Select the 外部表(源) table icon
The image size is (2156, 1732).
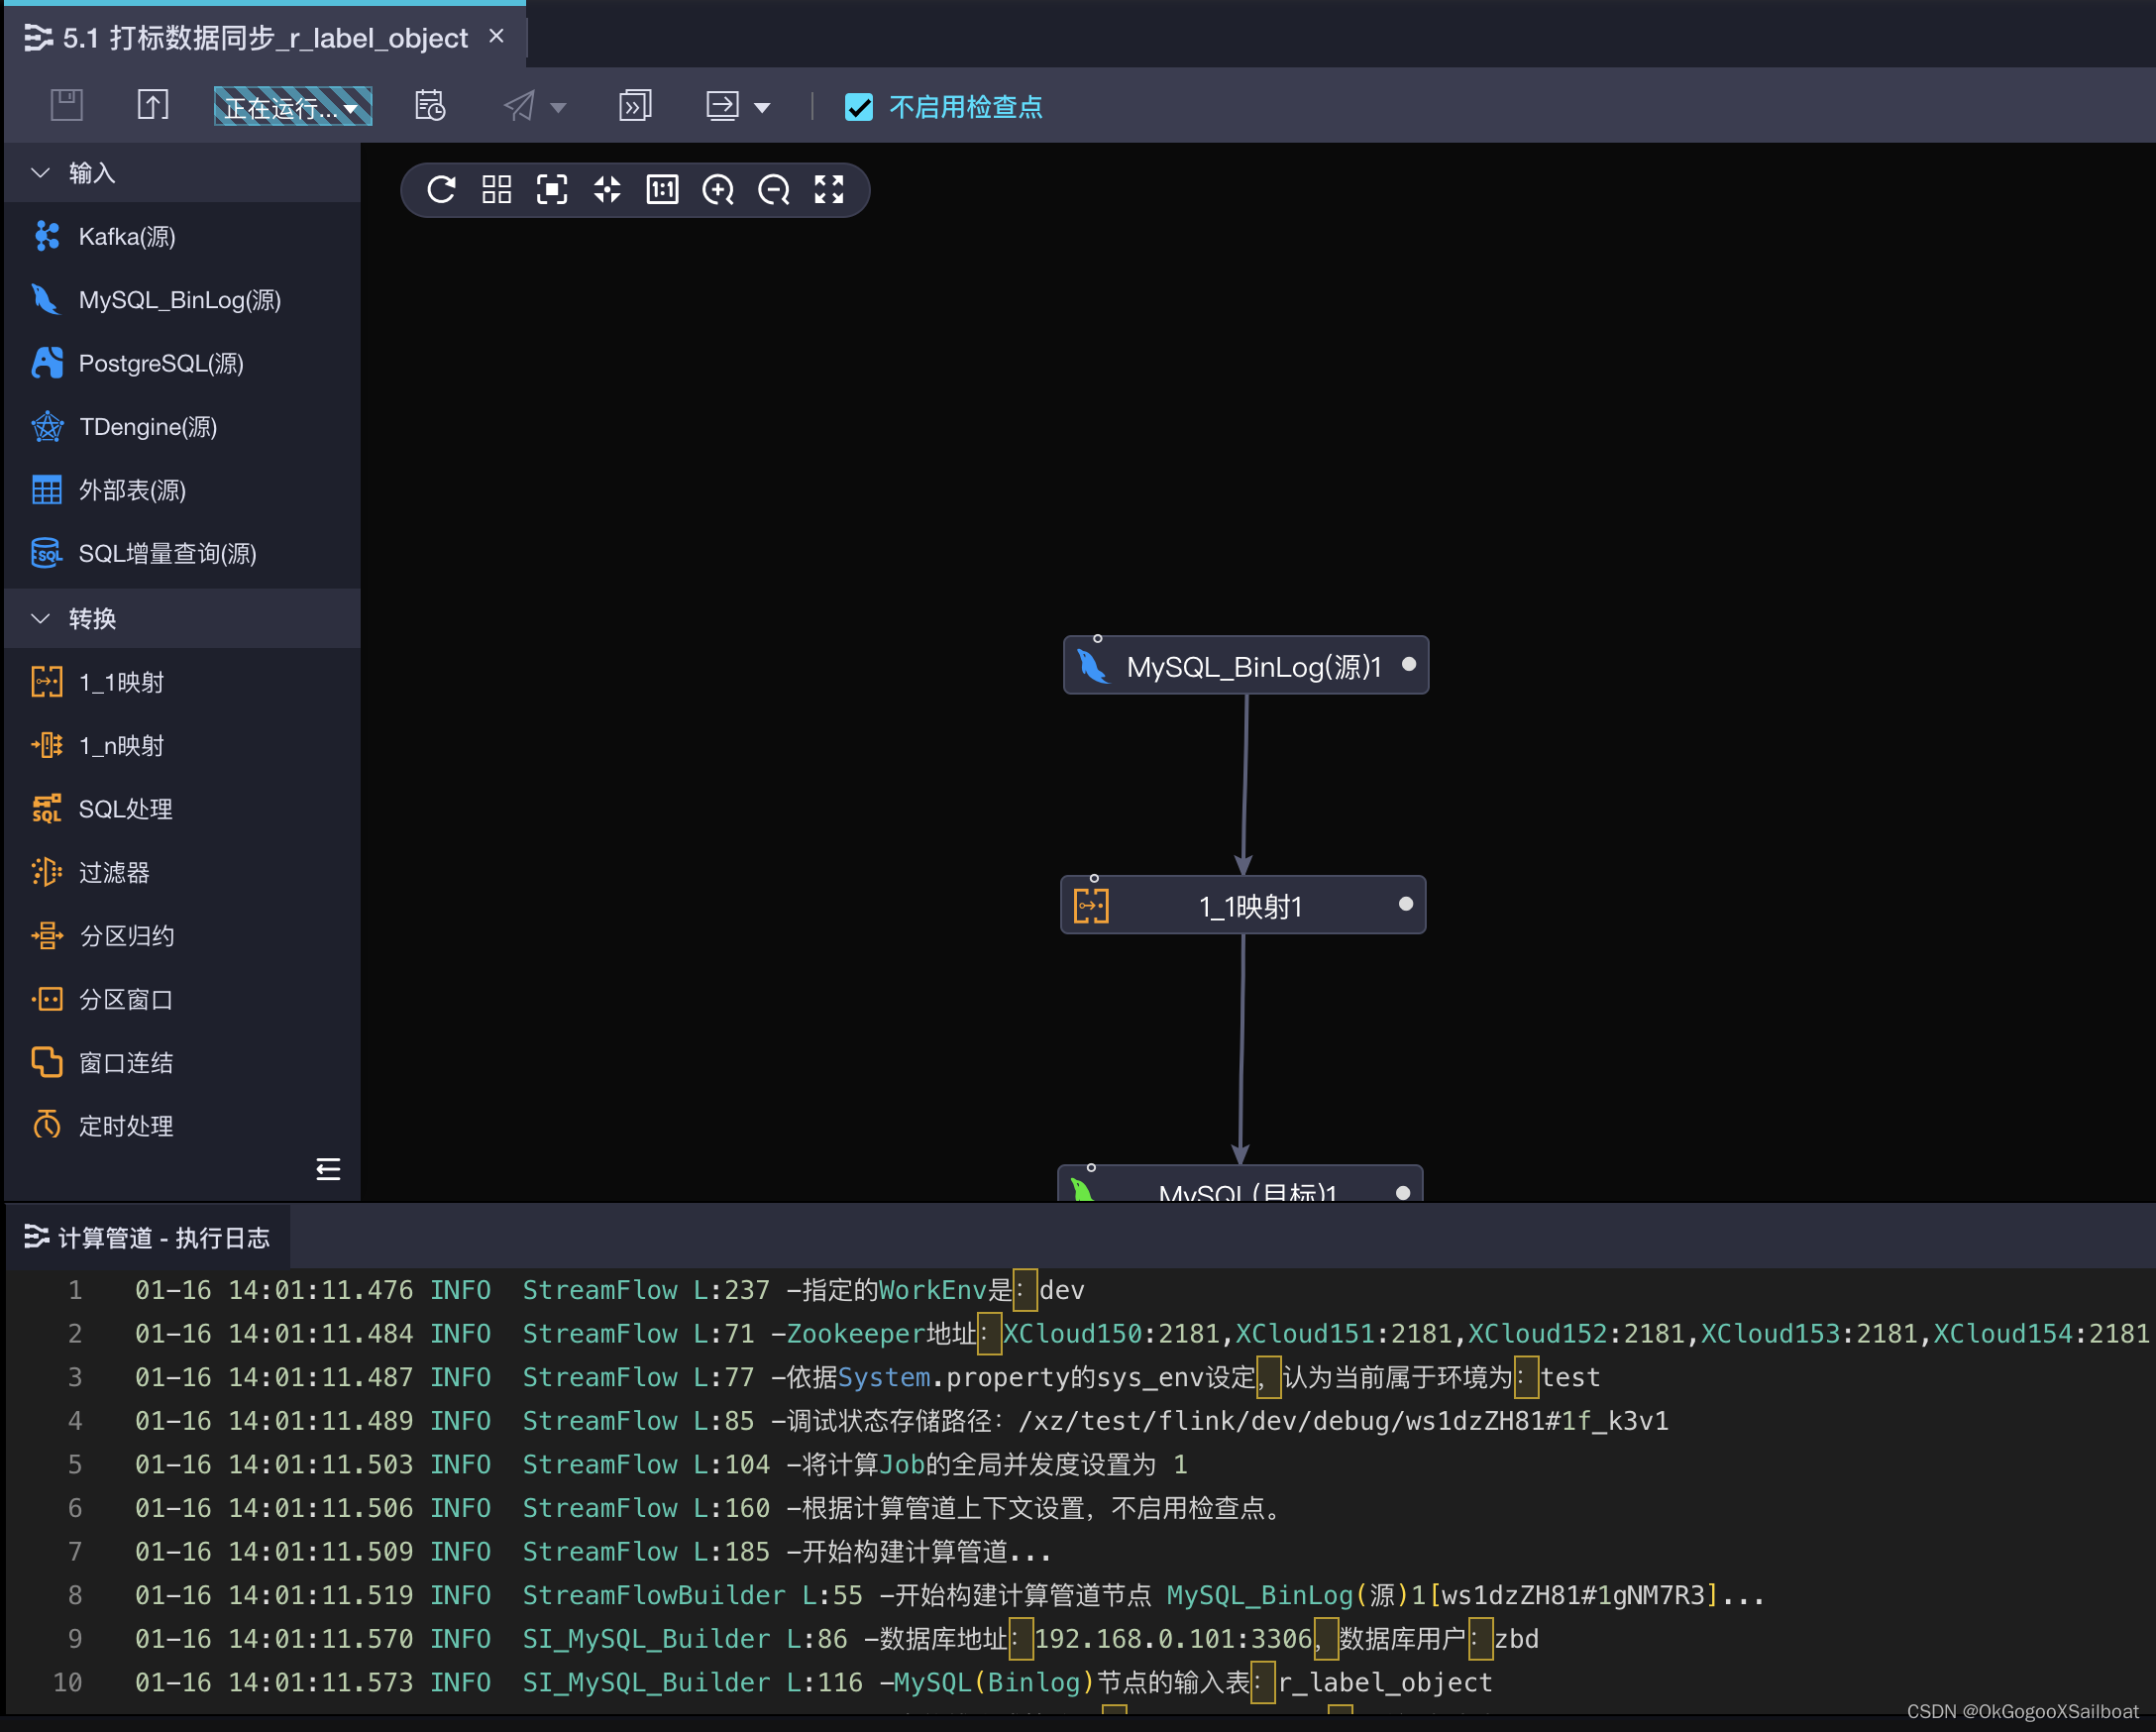(46, 490)
